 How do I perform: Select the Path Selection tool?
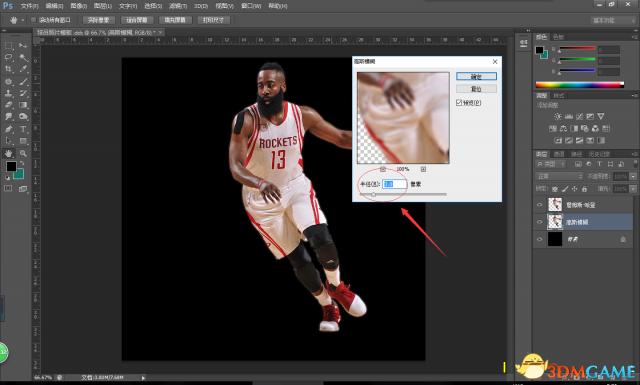(9, 141)
